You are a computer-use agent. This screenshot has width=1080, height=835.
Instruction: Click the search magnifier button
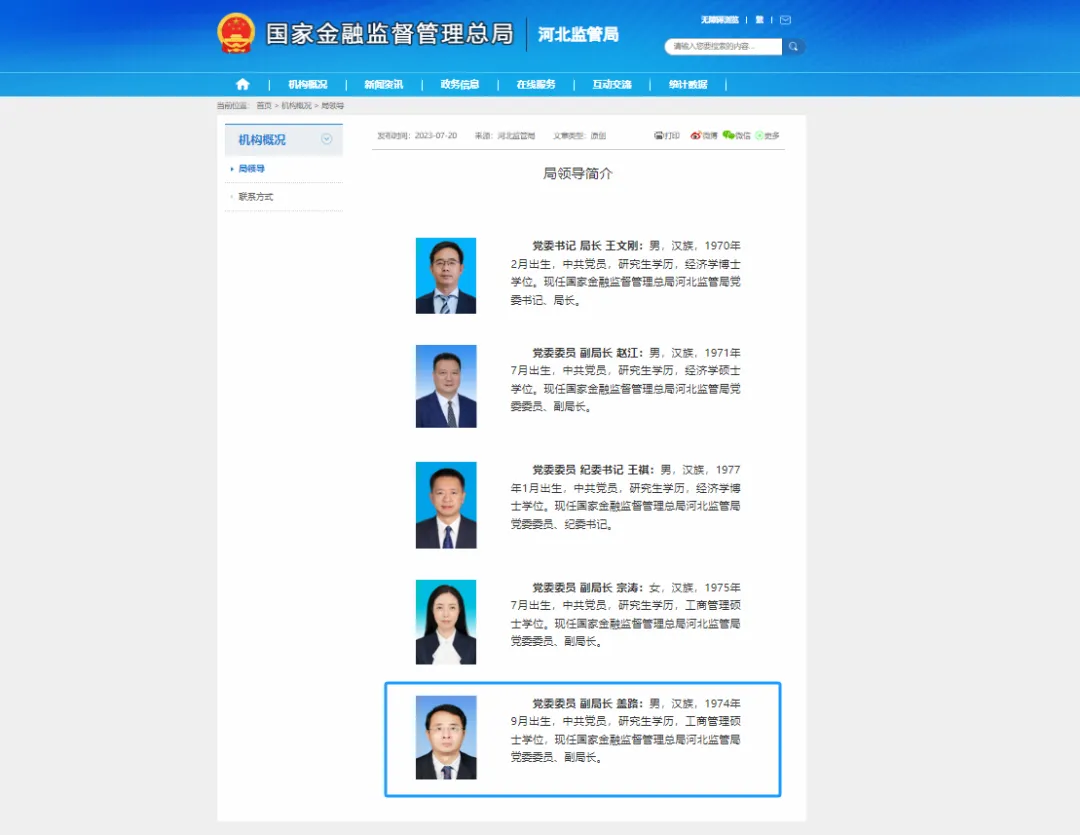point(793,46)
